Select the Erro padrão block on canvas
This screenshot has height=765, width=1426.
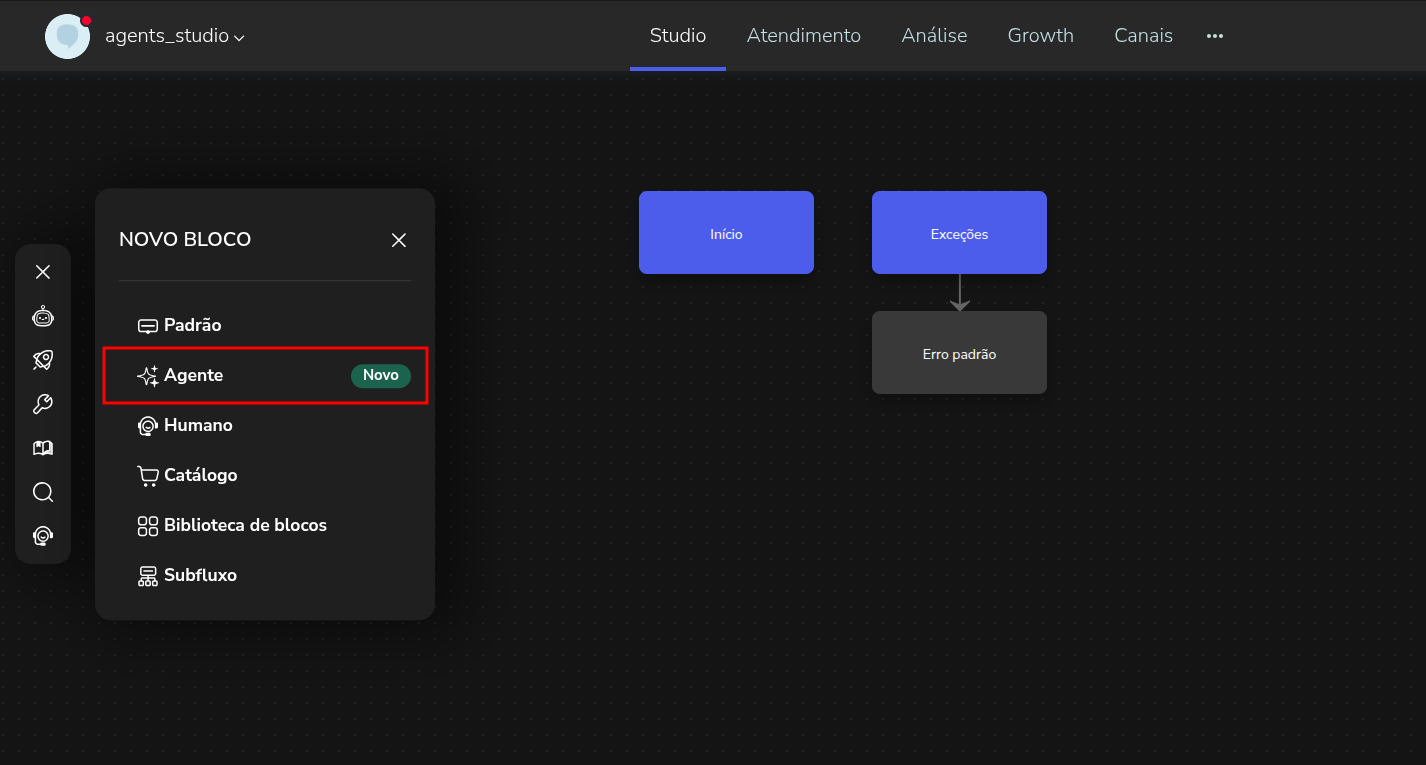(959, 353)
